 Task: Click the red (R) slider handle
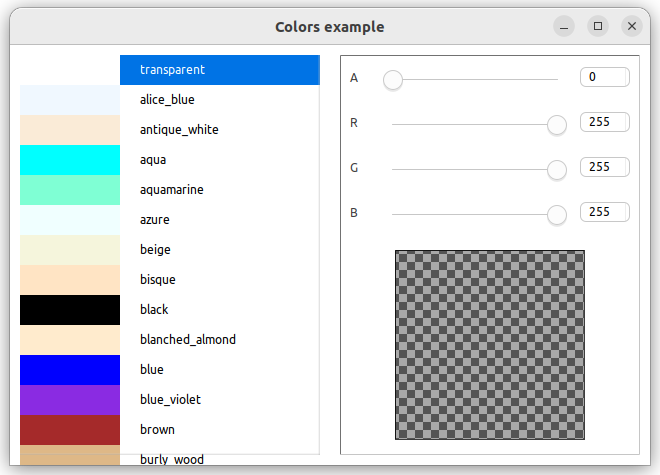tap(557, 125)
